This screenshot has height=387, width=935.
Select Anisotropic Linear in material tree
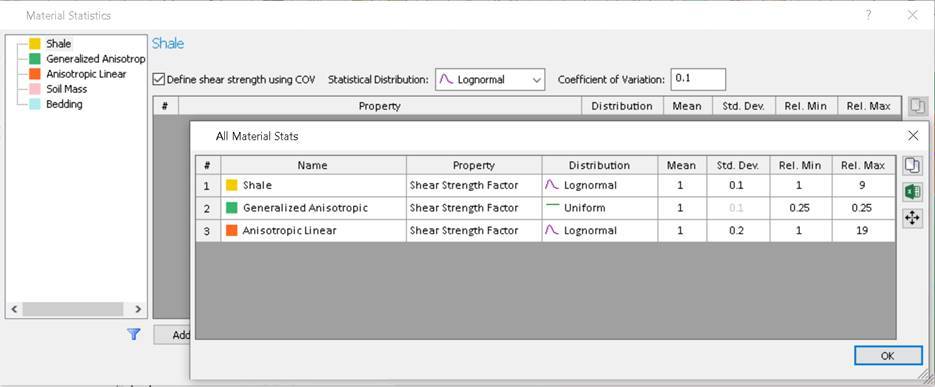(86, 74)
